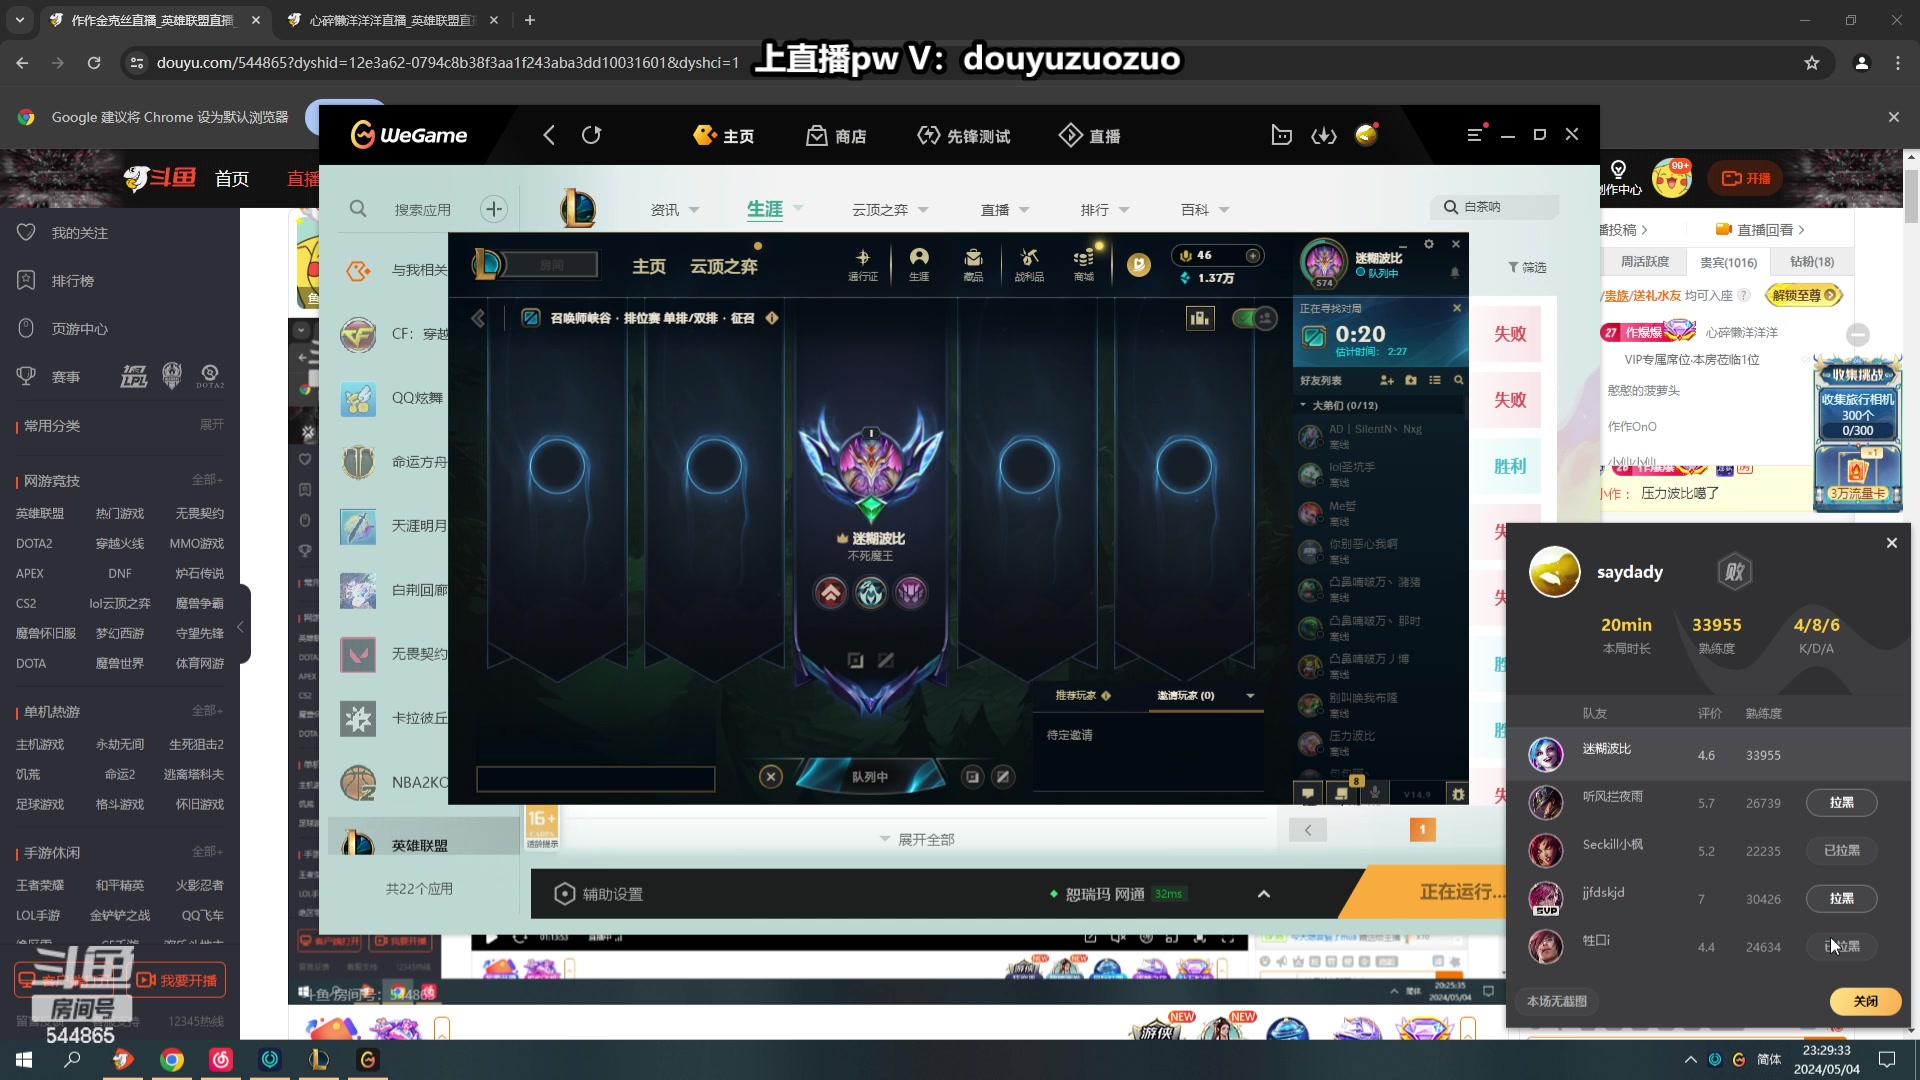Open the 商城 store icon in LoL client
This screenshot has width=1920, height=1080.
pyautogui.click(x=1084, y=264)
